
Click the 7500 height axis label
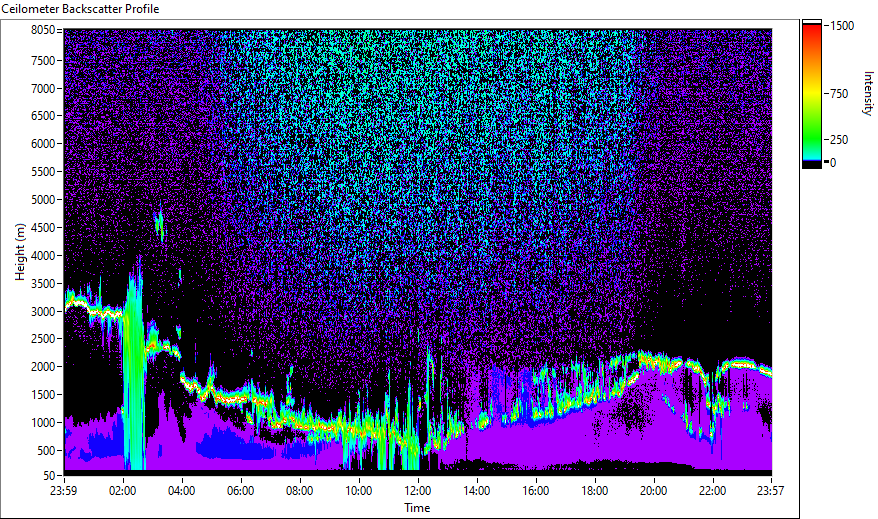coord(43,60)
